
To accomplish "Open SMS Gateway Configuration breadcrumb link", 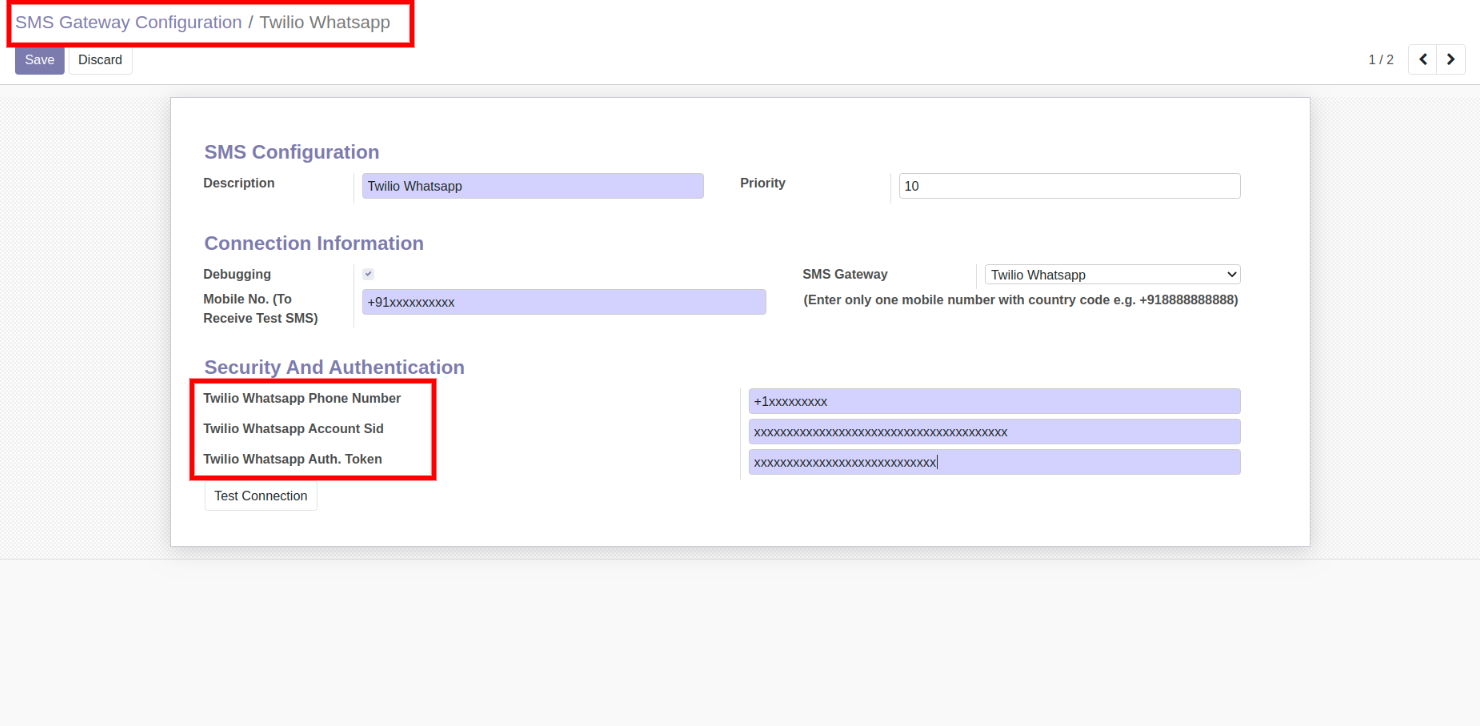I will (x=128, y=22).
